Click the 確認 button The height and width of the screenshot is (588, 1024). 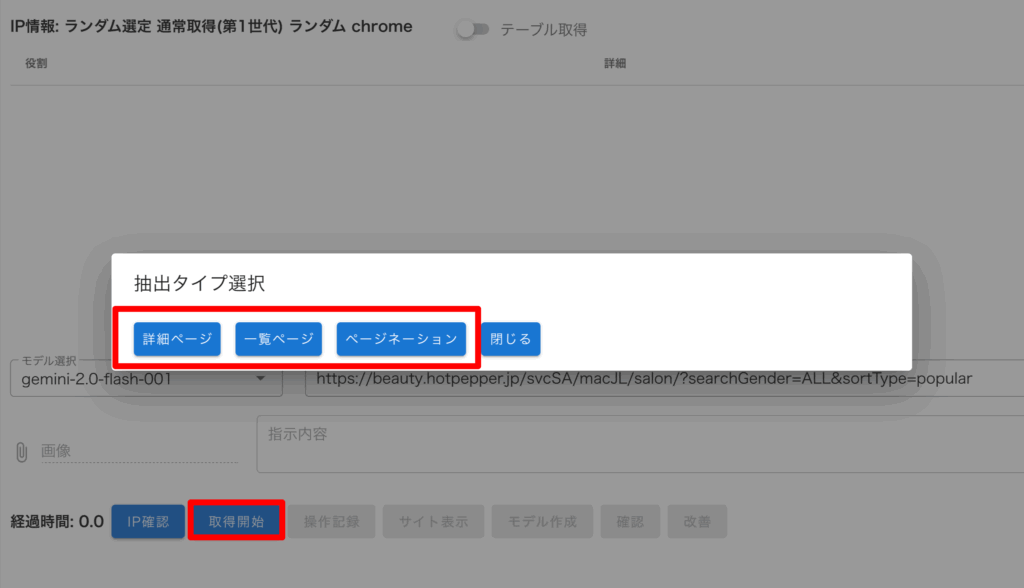point(630,521)
